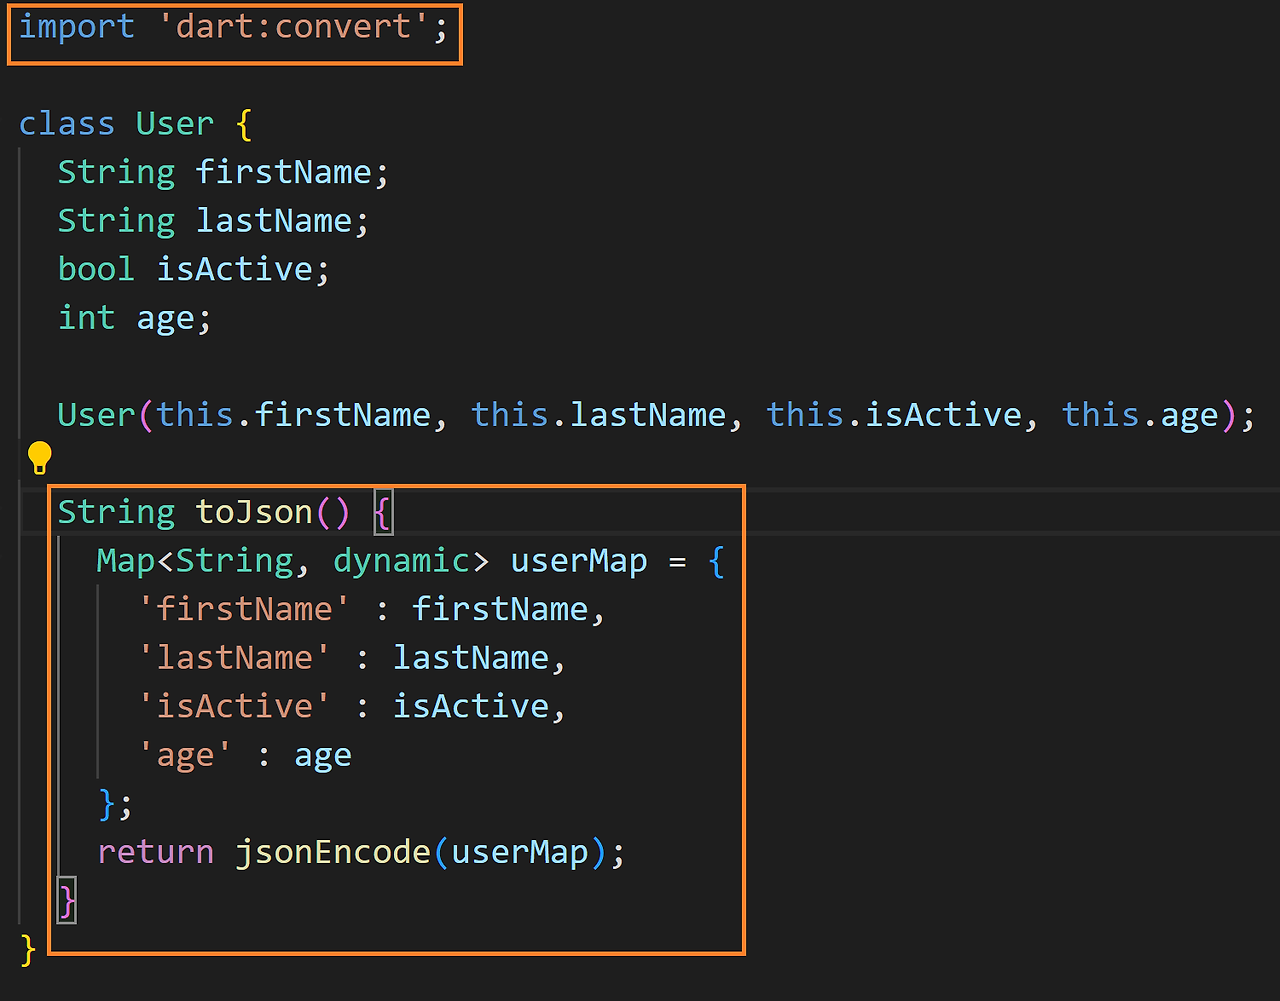Click the jsonEncode function call
The width and height of the screenshot is (1280, 1001).
pos(332,851)
